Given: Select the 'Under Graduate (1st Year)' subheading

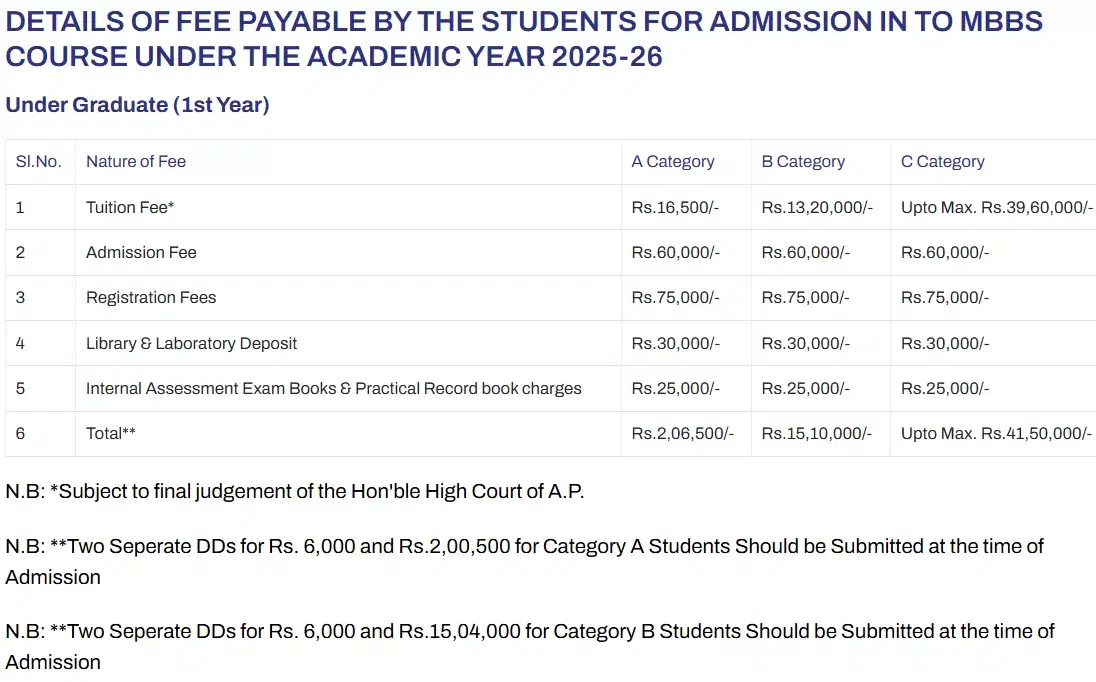Looking at the screenshot, I should coord(137,105).
